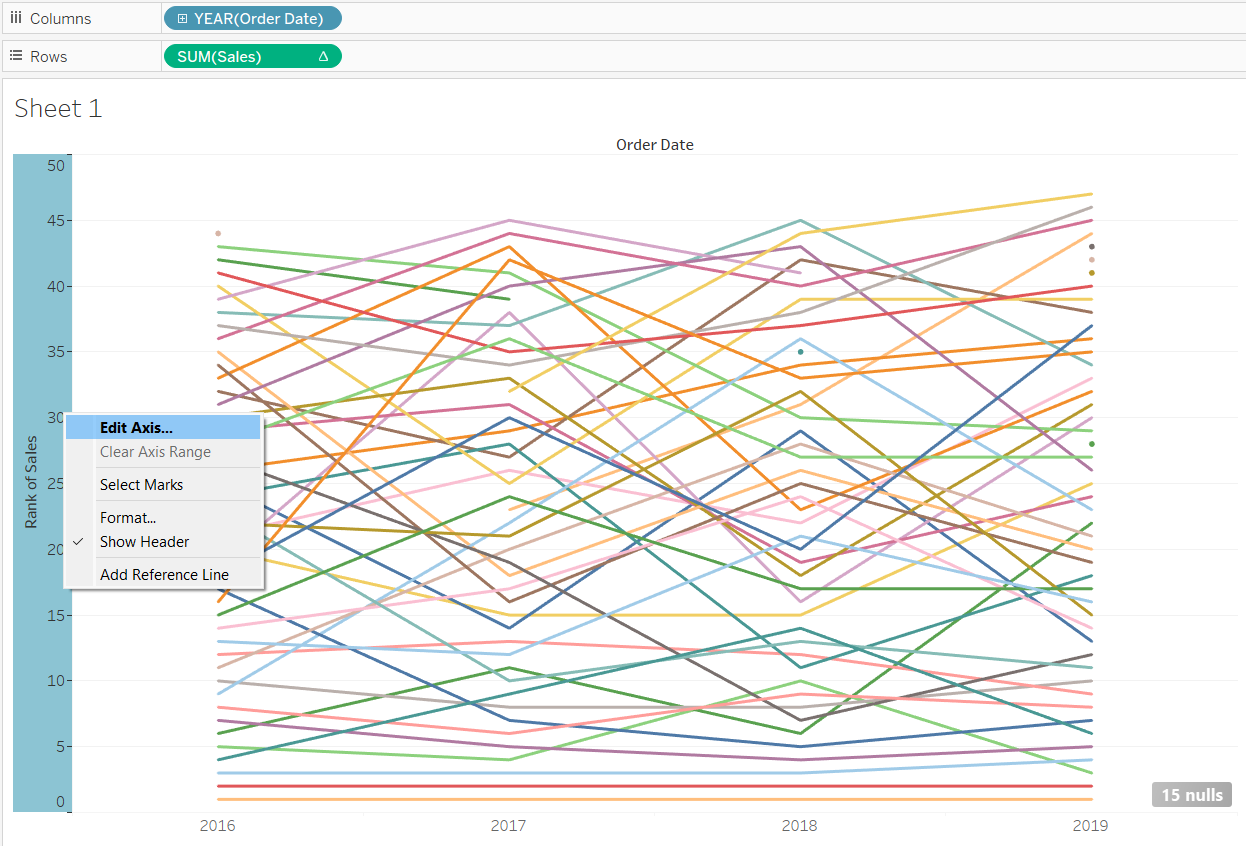Viewport: 1246px width, 846px height.
Task: Choose Edit Axis... from context menu
Action: click(x=163, y=428)
